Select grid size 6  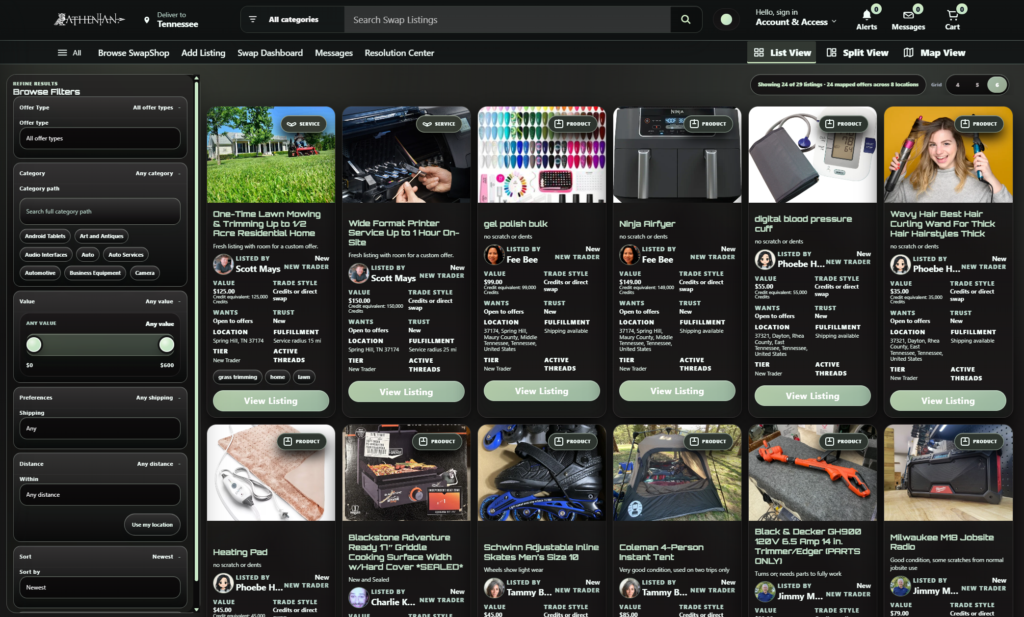pos(997,85)
